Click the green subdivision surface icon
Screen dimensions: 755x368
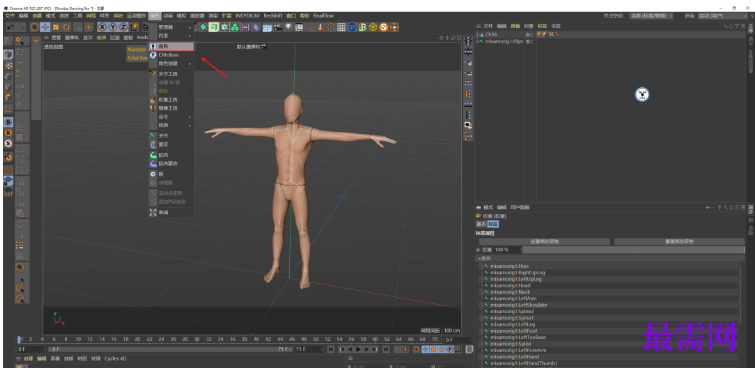pos(214,27)
